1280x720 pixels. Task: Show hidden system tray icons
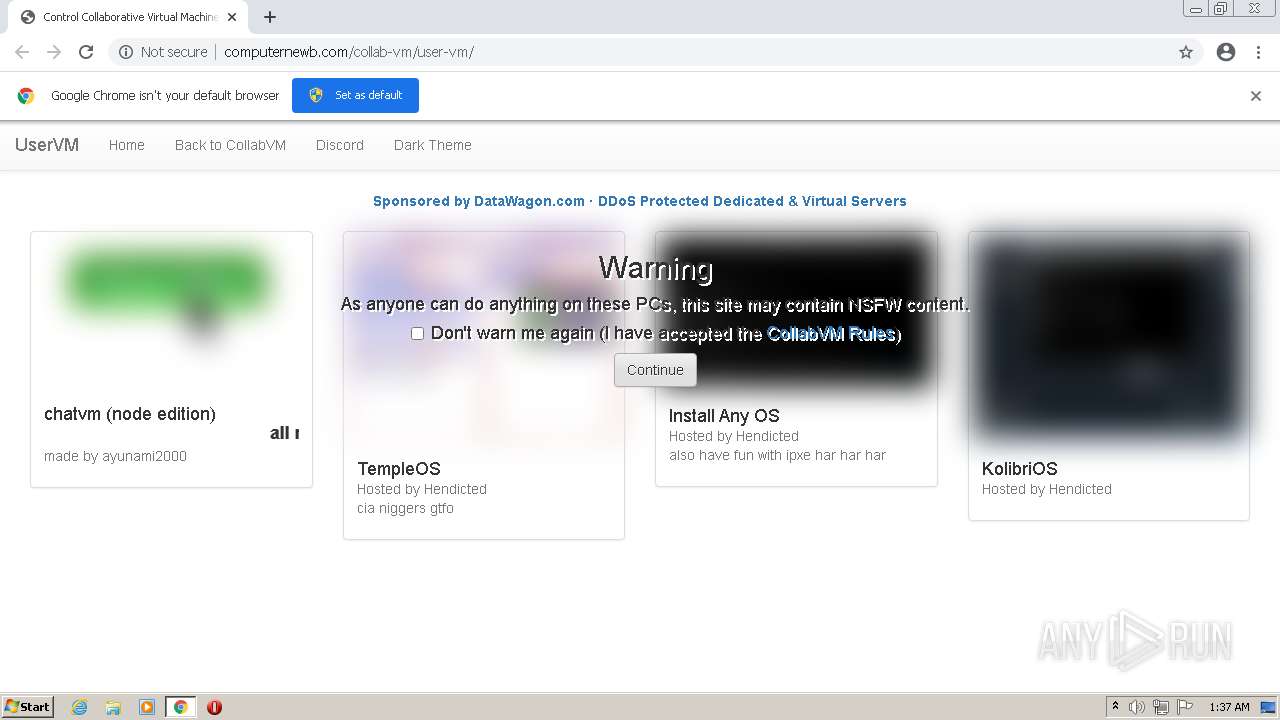(1115, 707)
